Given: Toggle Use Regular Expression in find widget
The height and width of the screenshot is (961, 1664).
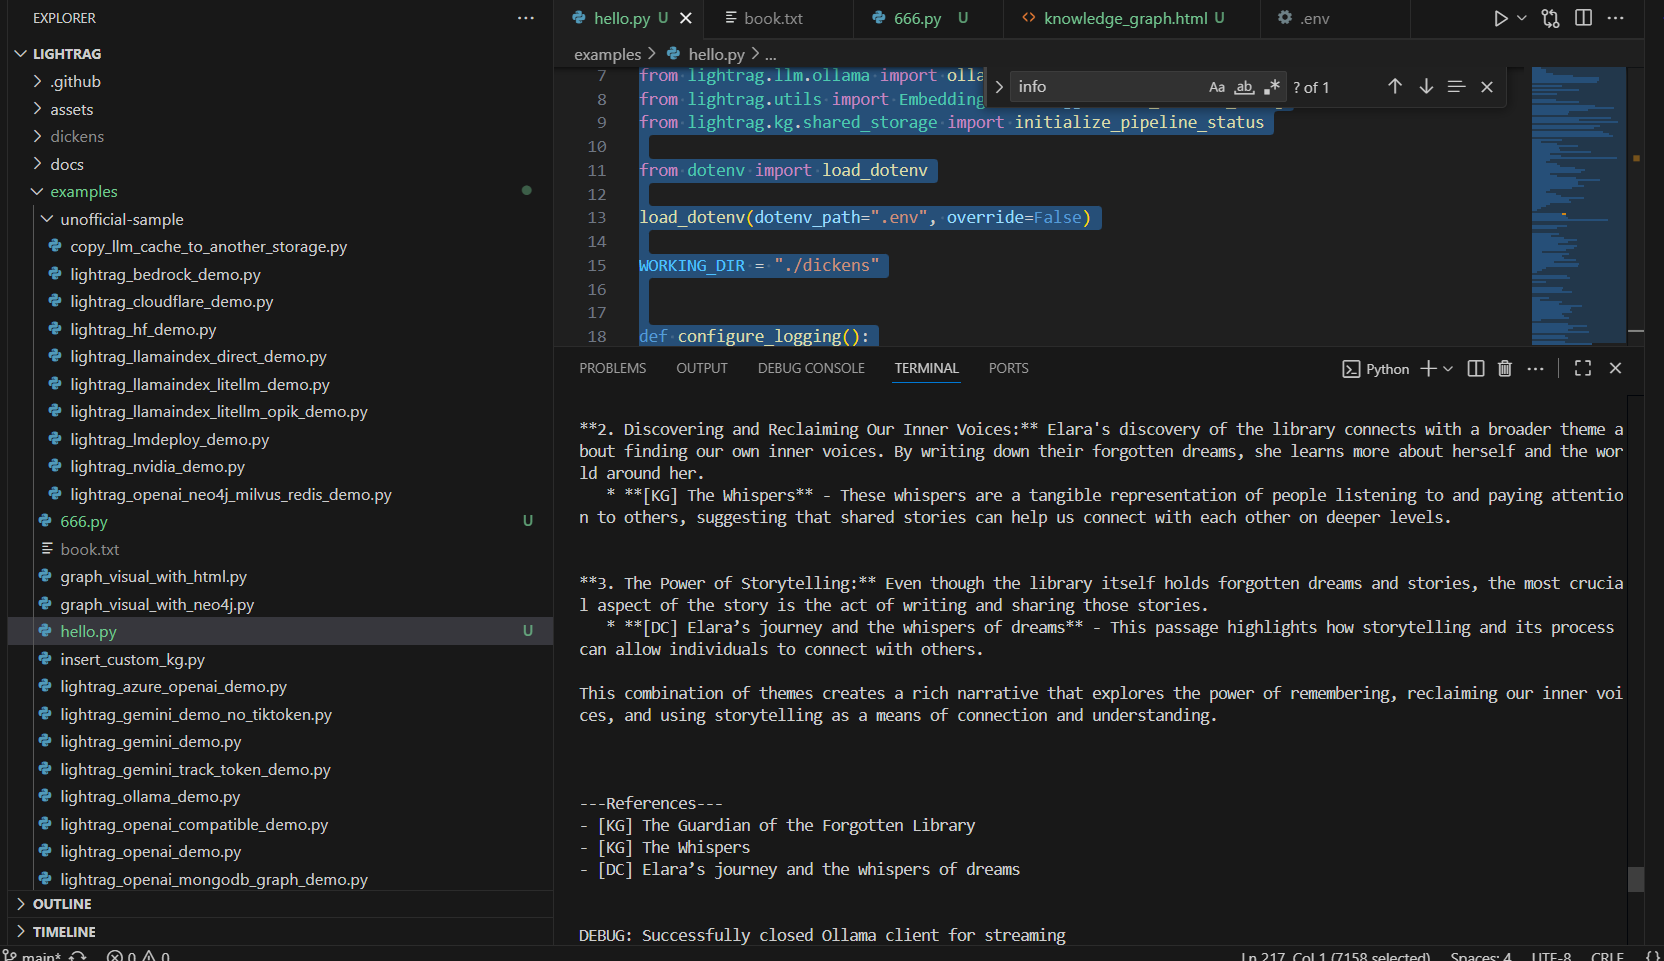Looking at the screenshot, I should 1271,87.
